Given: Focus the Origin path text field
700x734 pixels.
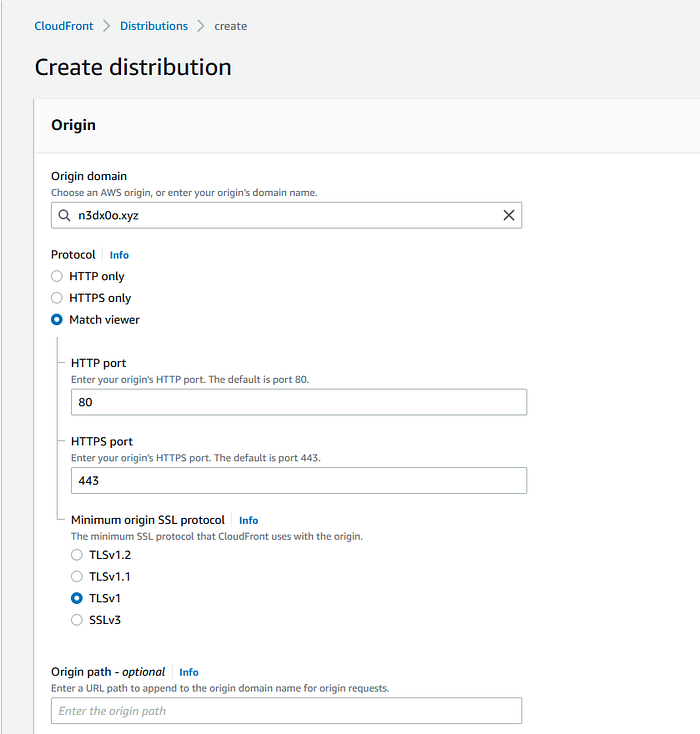Looking at the screenshot, I should 286,711.
